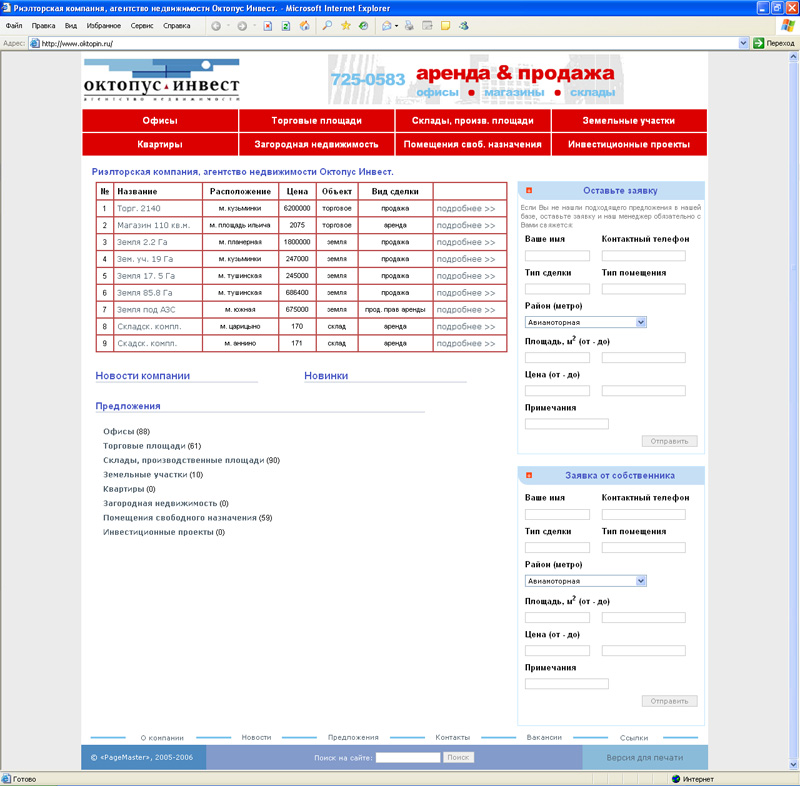Click the Forward navigation arrow icon

242,26
